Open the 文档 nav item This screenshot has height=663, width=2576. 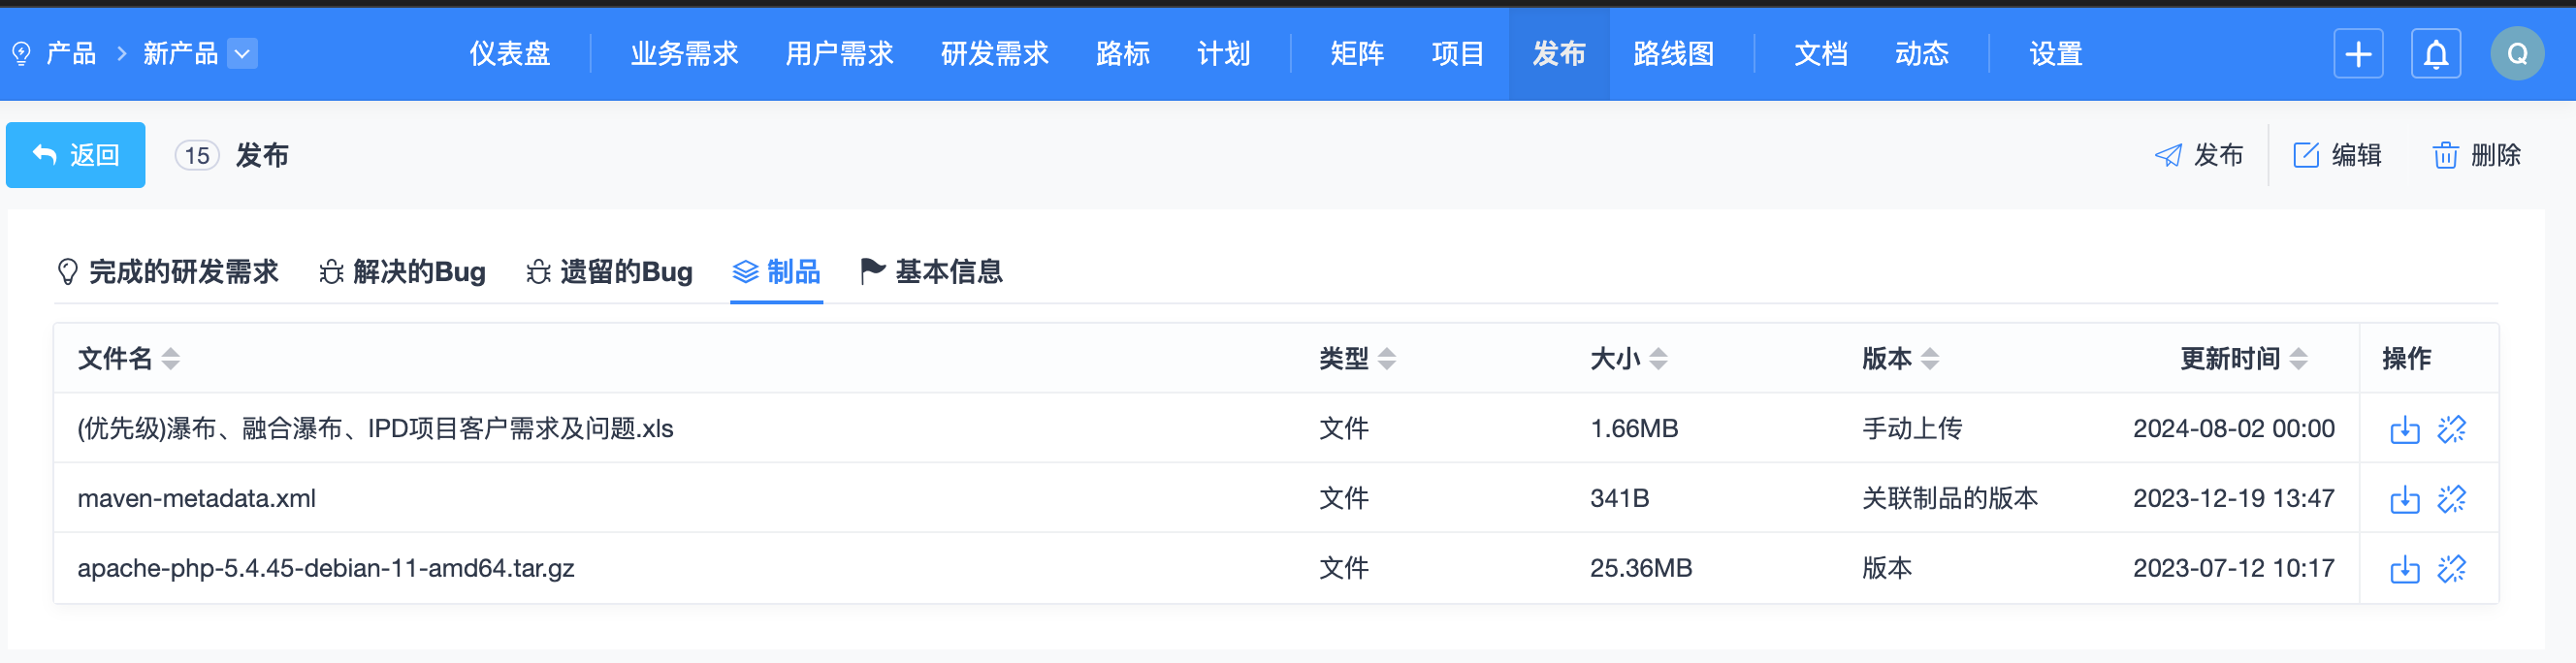[x=1821, y=54]
